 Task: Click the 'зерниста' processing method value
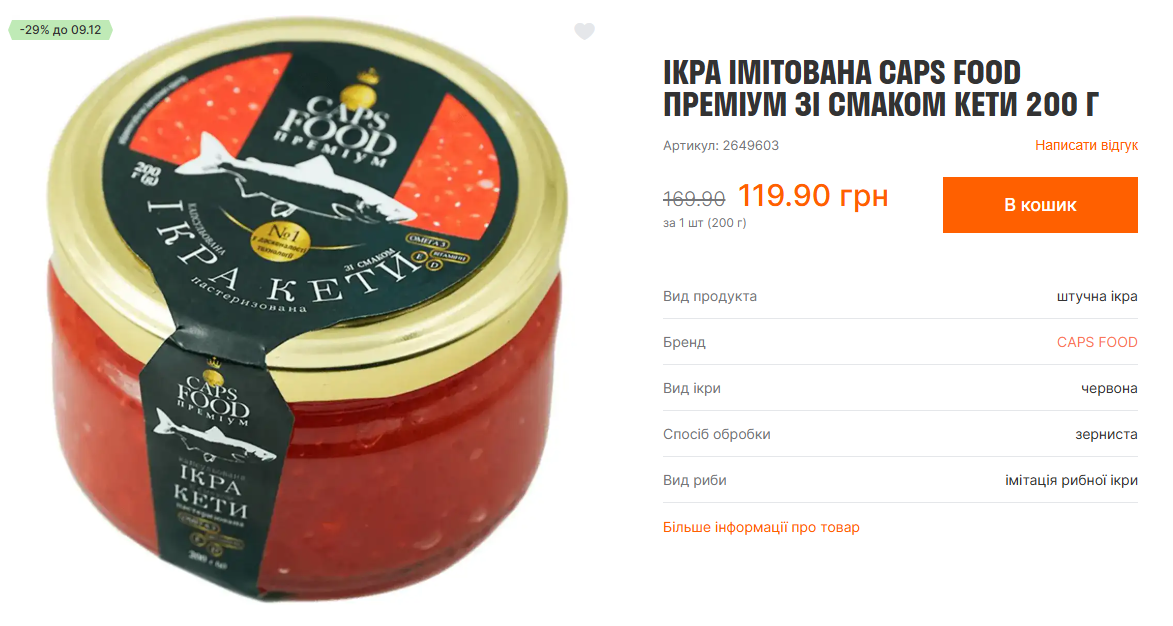1106,434
